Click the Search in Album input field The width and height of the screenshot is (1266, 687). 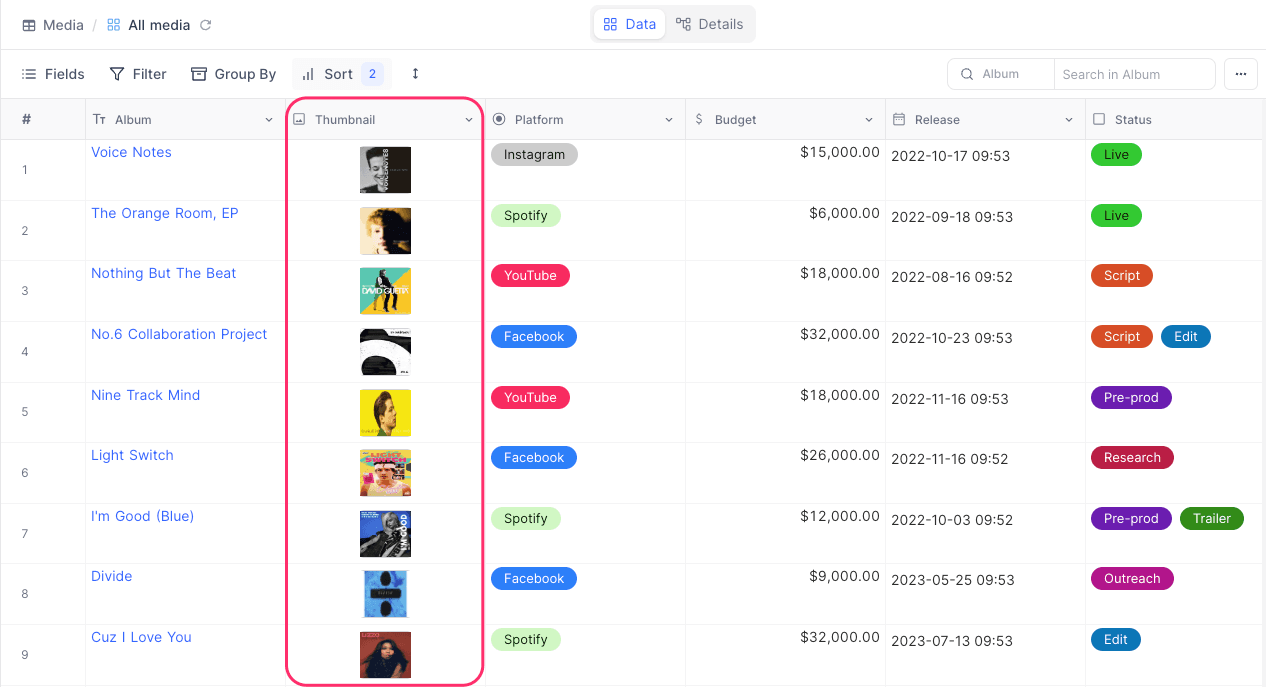coord(1133,74)
